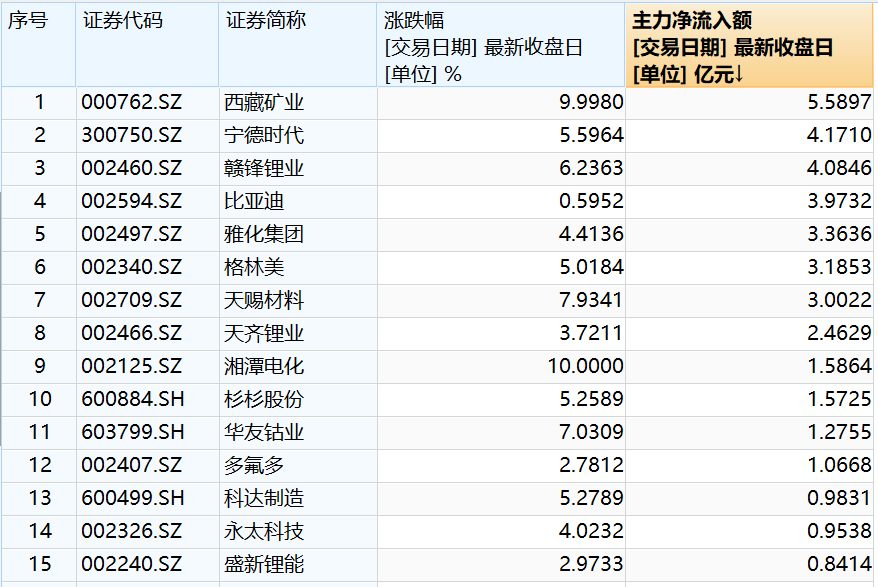
Task: Select stock name 华友钴业
Action: [264, 433]
